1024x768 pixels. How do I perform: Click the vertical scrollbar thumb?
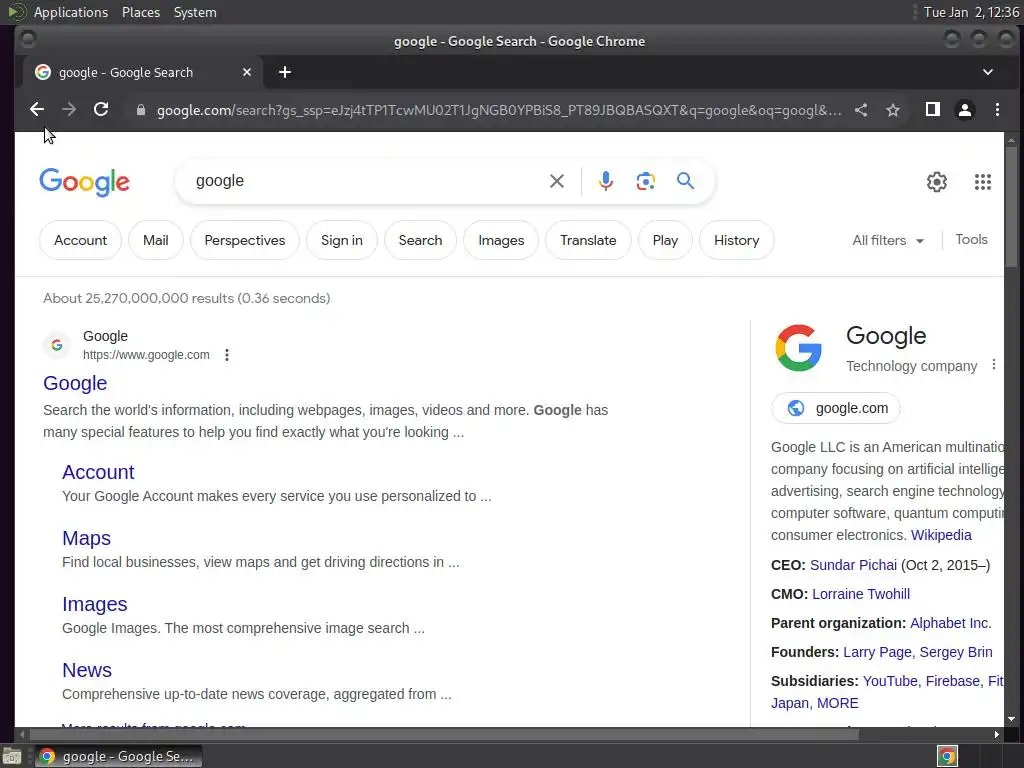click(1011, 206)
